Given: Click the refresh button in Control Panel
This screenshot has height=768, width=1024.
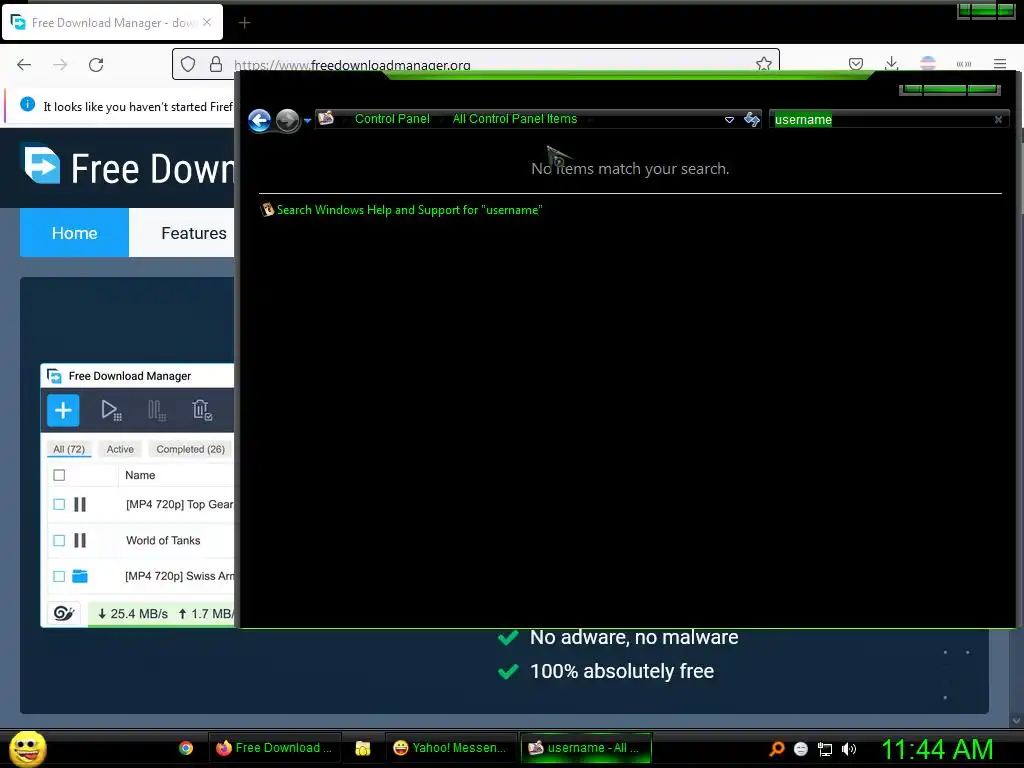Looking at the screenshot, I should [752, 119].
